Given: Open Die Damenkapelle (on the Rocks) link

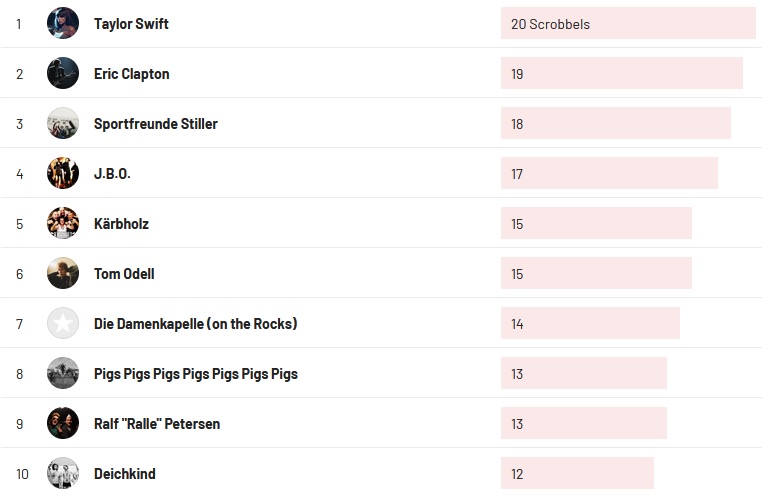Looking at the screenshot, I should [x=195, y=324].
